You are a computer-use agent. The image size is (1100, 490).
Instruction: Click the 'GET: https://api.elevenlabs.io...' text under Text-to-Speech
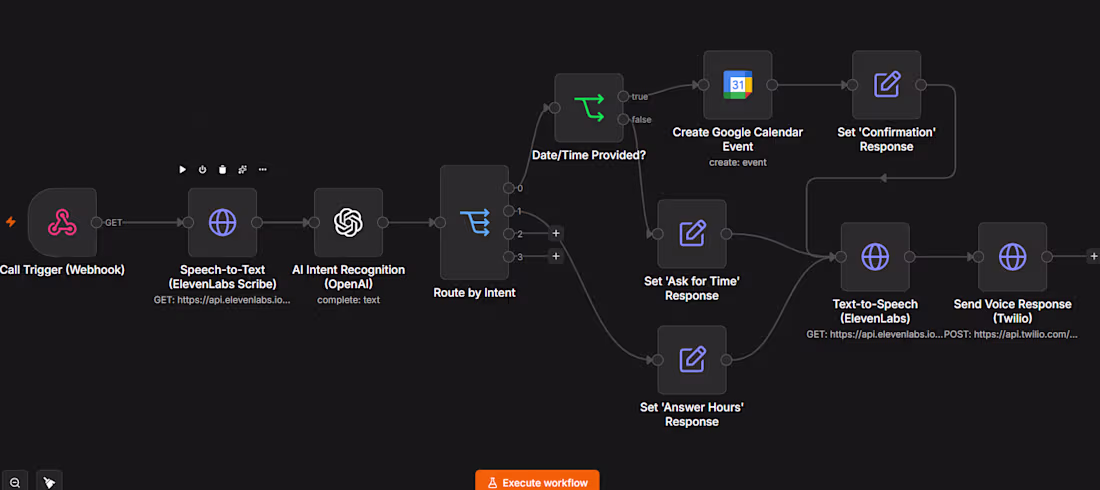875,334
